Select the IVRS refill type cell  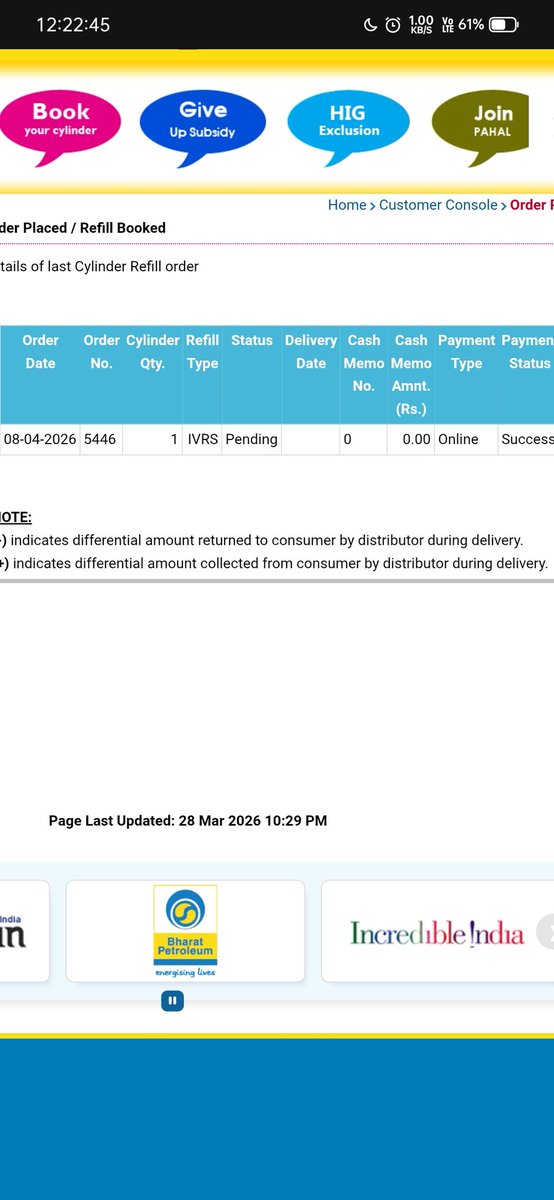coord(202,439)
